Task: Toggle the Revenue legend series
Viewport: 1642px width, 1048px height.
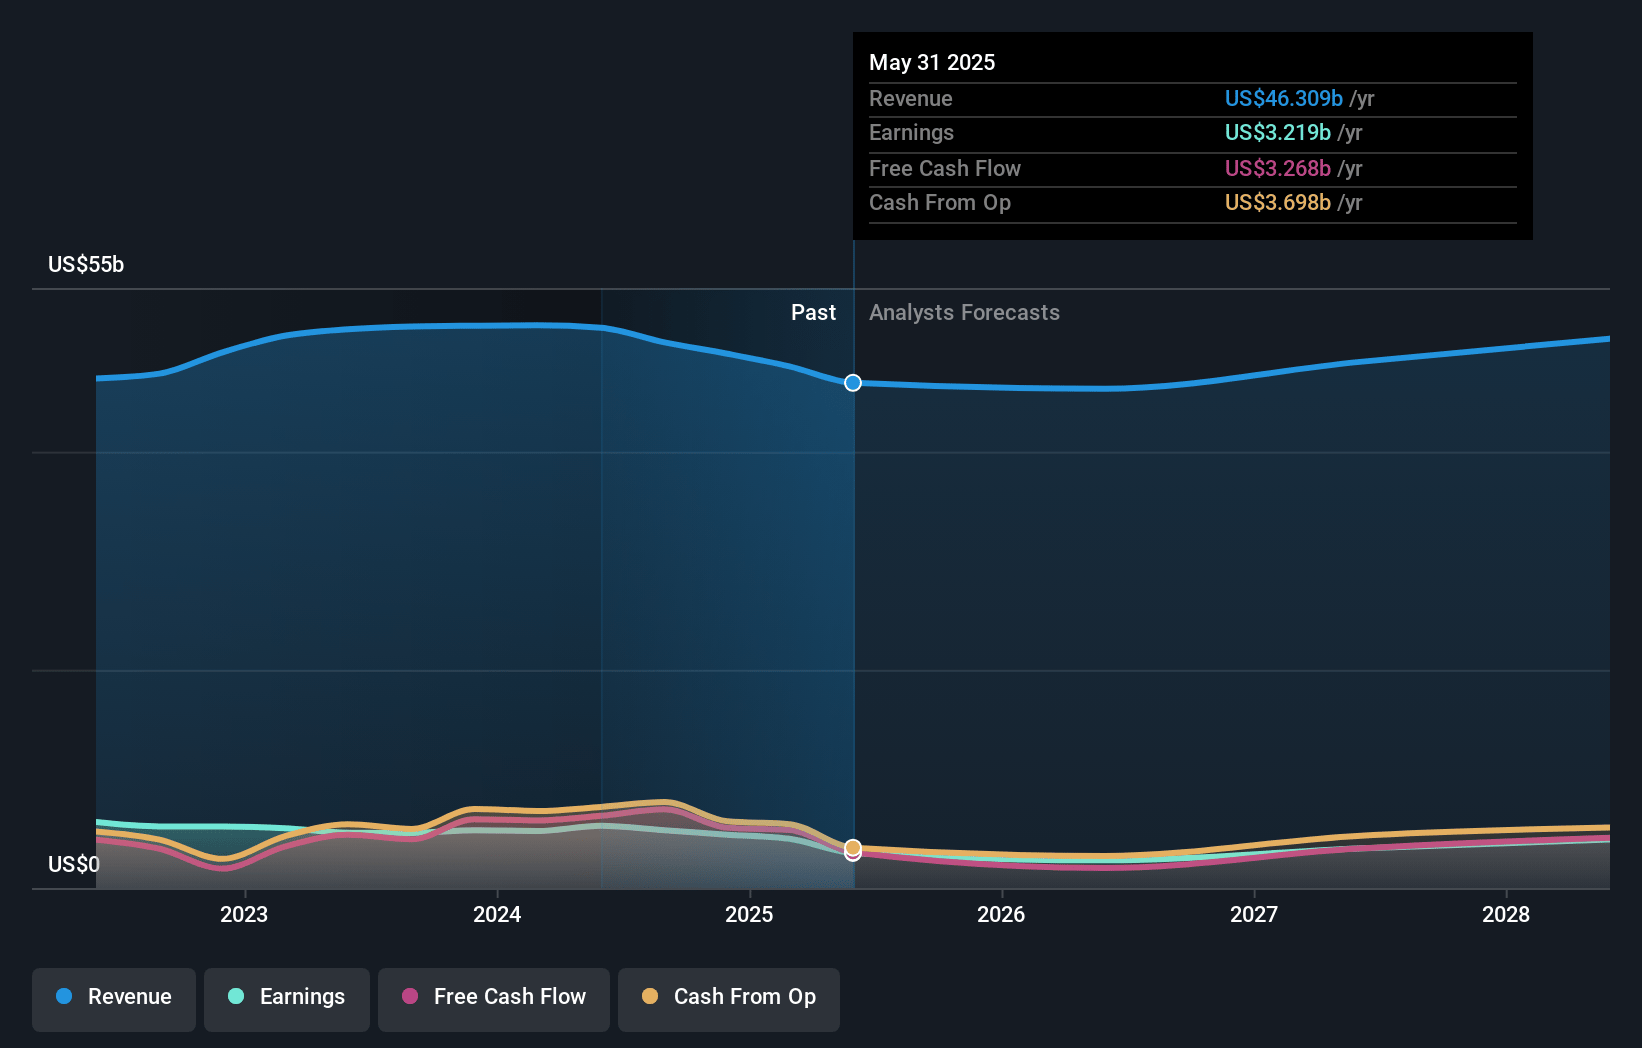Action: [x=114, y=998]
